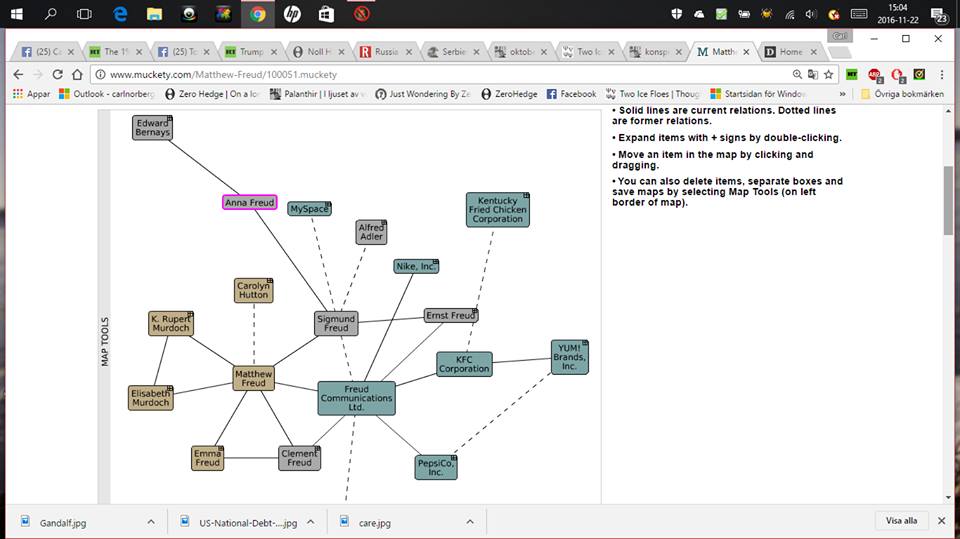Open the Adblock extension icon
This screenshot has width=960, height=539.
[x=875, y=74]
